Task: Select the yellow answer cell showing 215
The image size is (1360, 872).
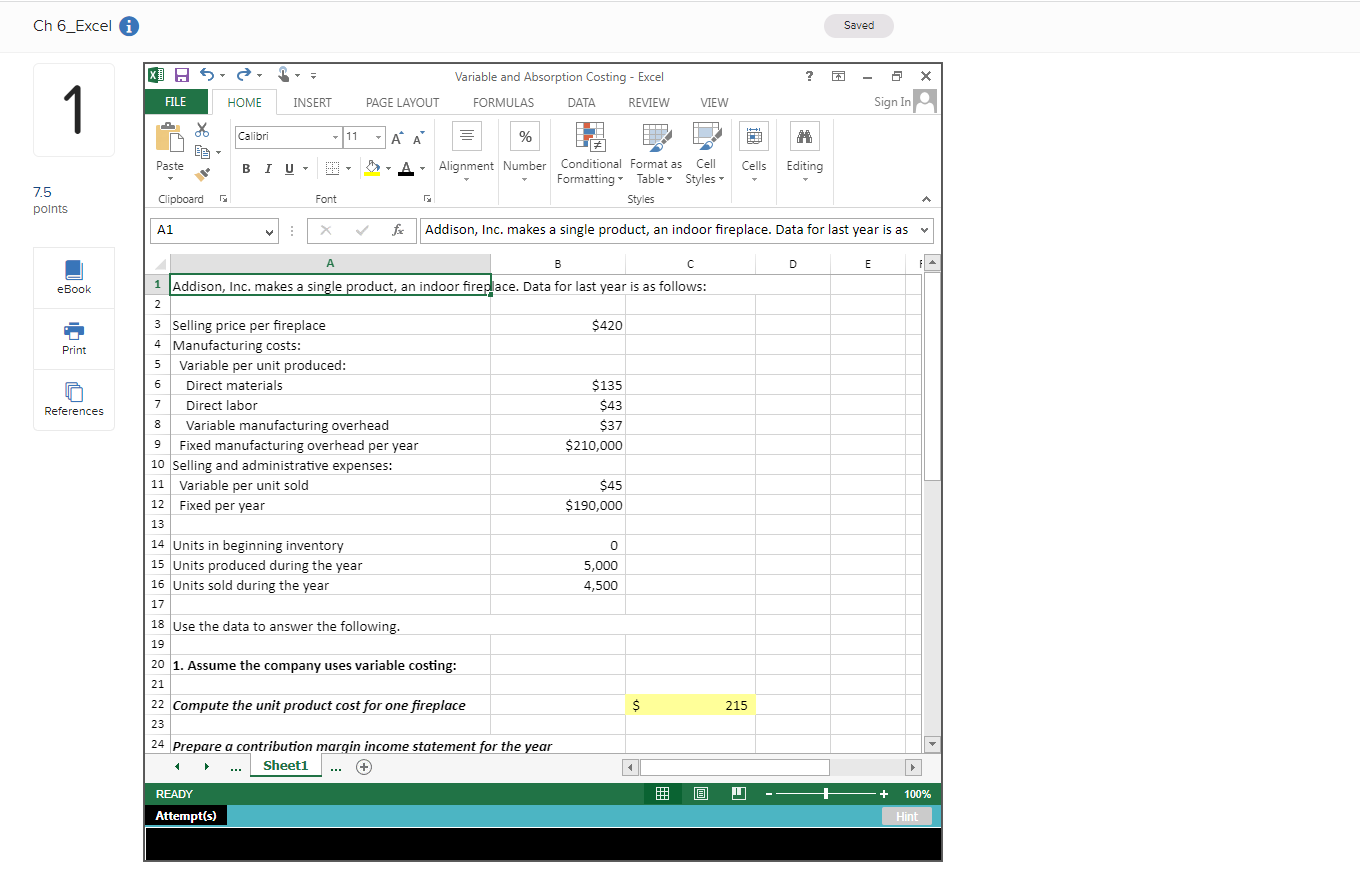Action: pos(691,705)
